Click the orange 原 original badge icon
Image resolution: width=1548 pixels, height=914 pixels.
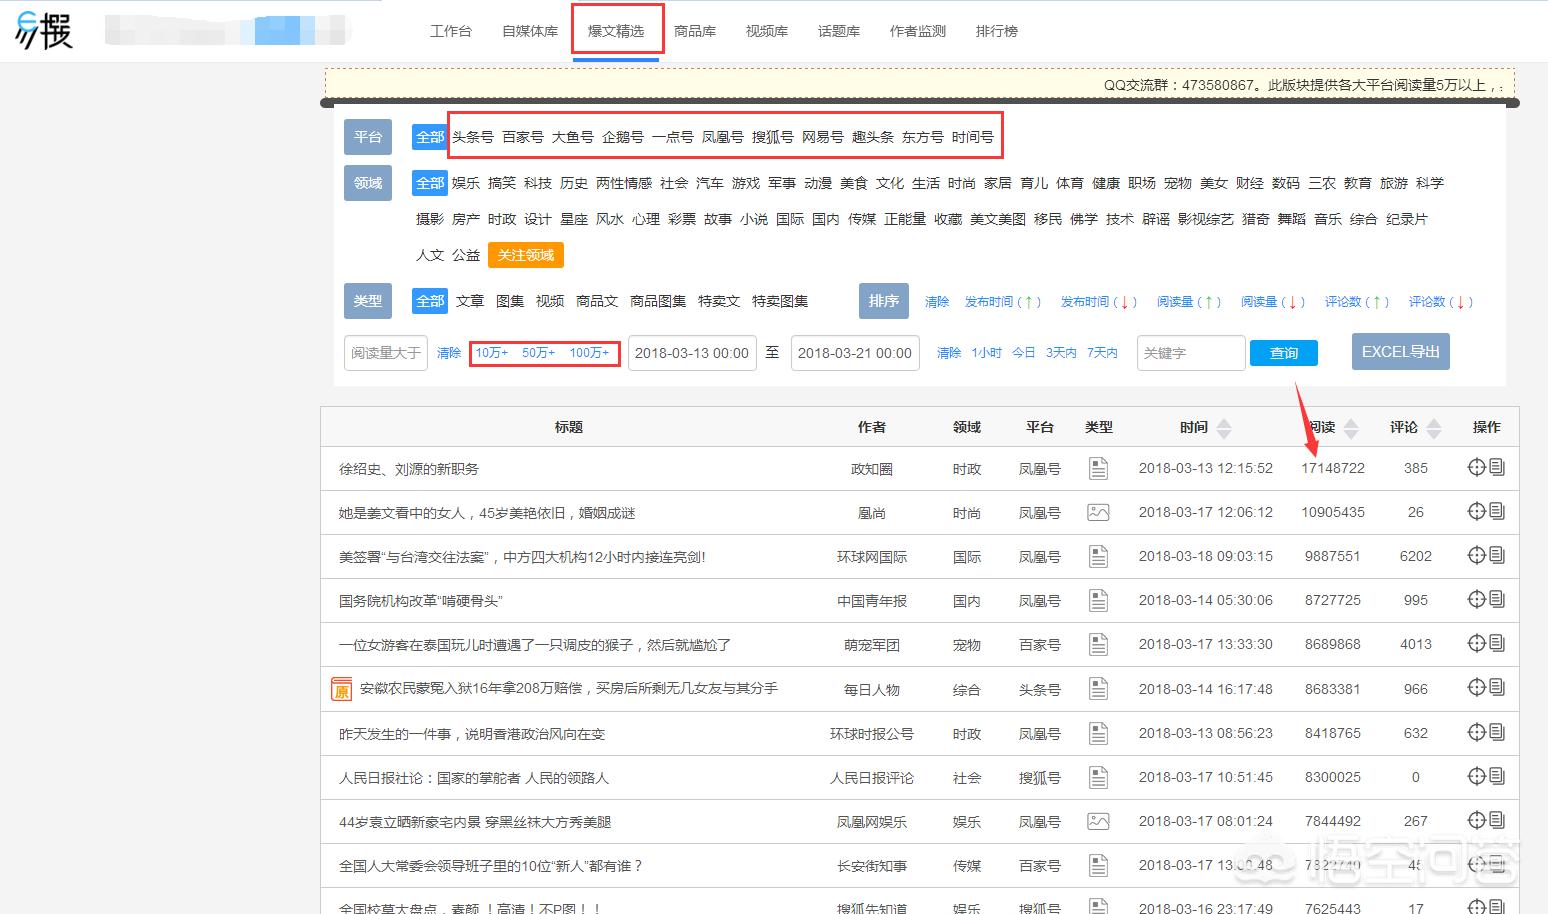(341, 689)
